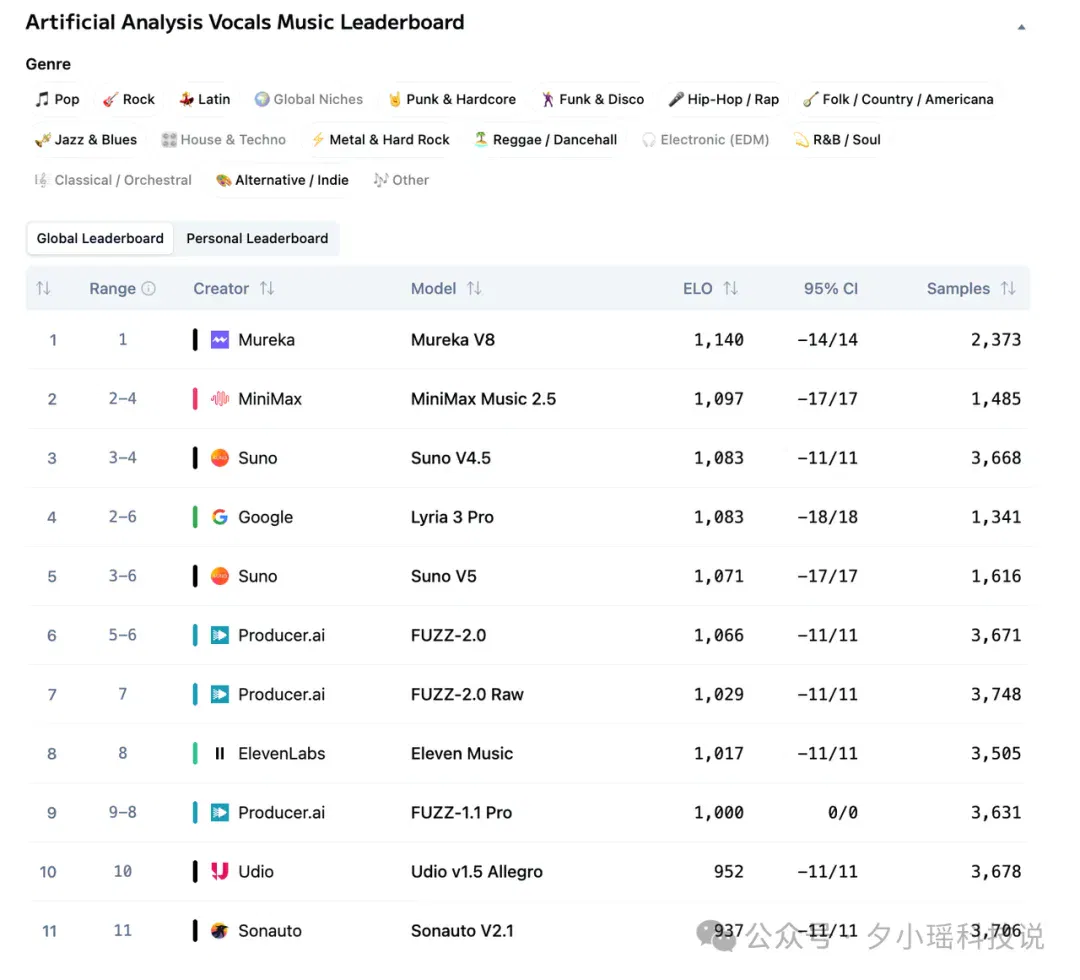
Task: Click the Mureka V8 model name
Action: tap(453, 340)
